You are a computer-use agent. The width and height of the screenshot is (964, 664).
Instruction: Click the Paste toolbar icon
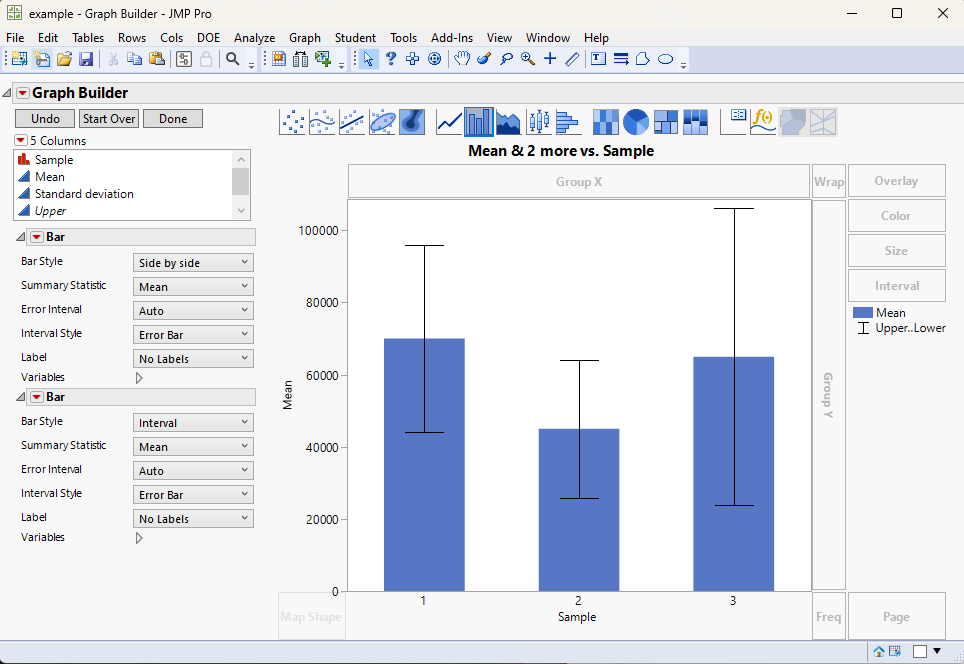click(x=157, y=59)
